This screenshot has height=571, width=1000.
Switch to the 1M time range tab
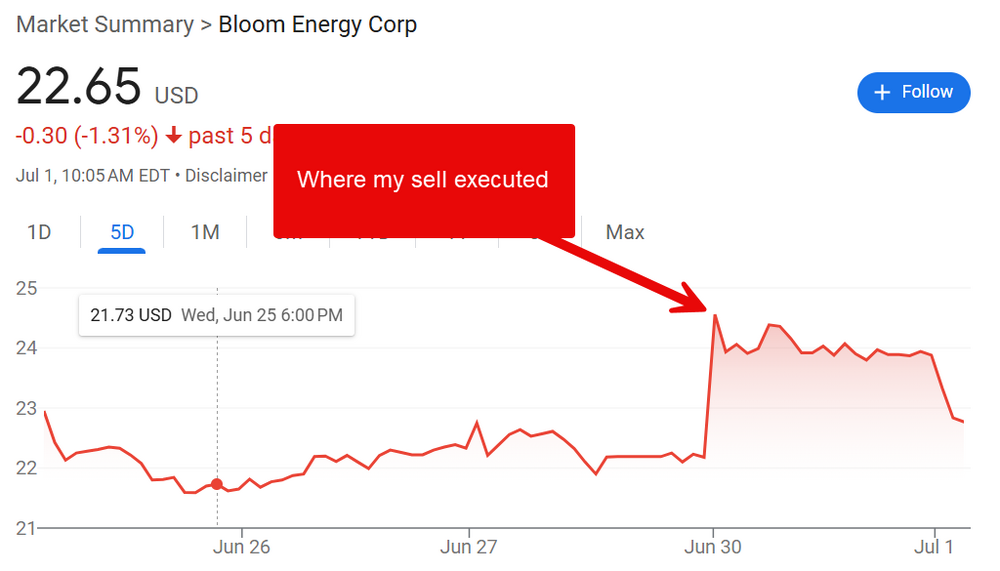(205, 233)
